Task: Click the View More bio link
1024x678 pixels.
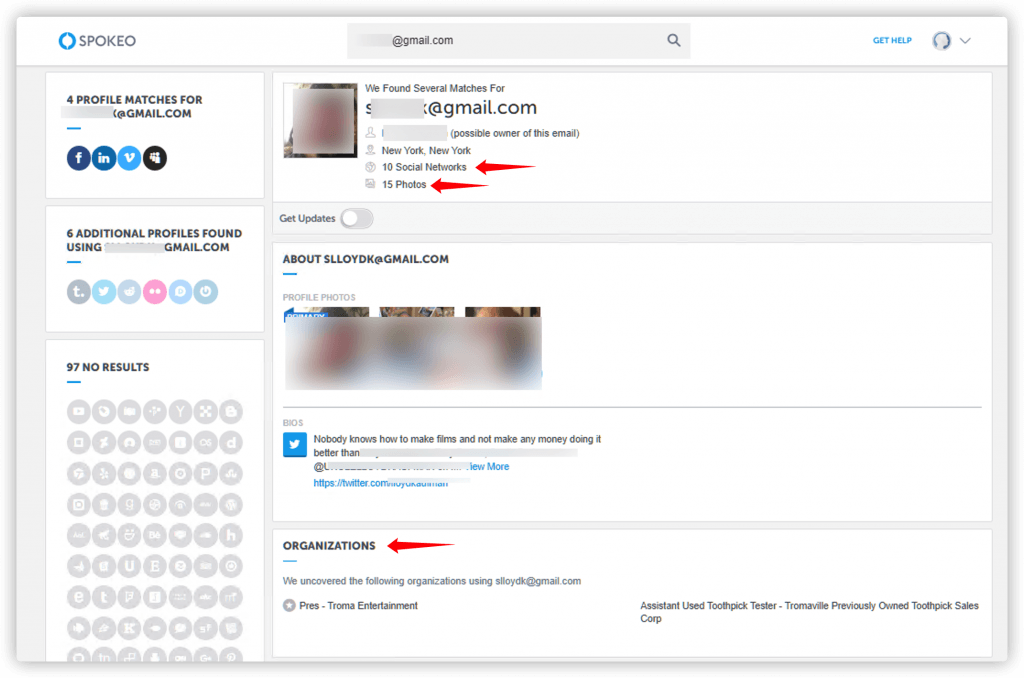Action: pos(488,466)
